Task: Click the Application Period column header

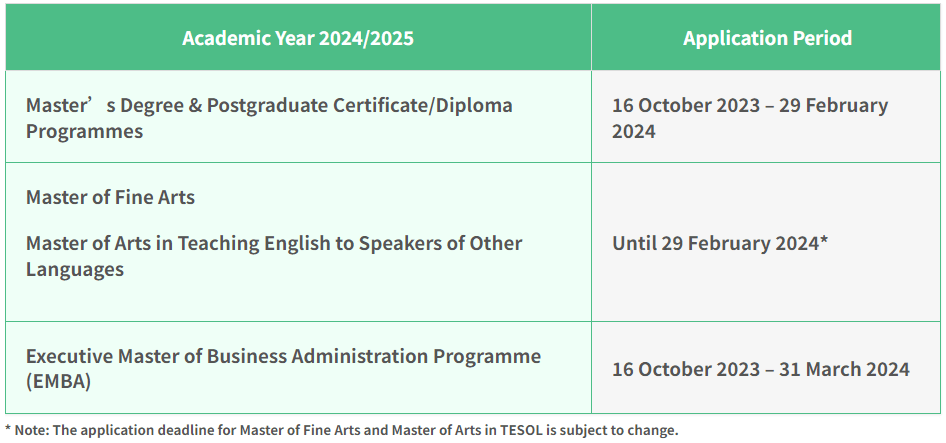Action: click(767, 38)
